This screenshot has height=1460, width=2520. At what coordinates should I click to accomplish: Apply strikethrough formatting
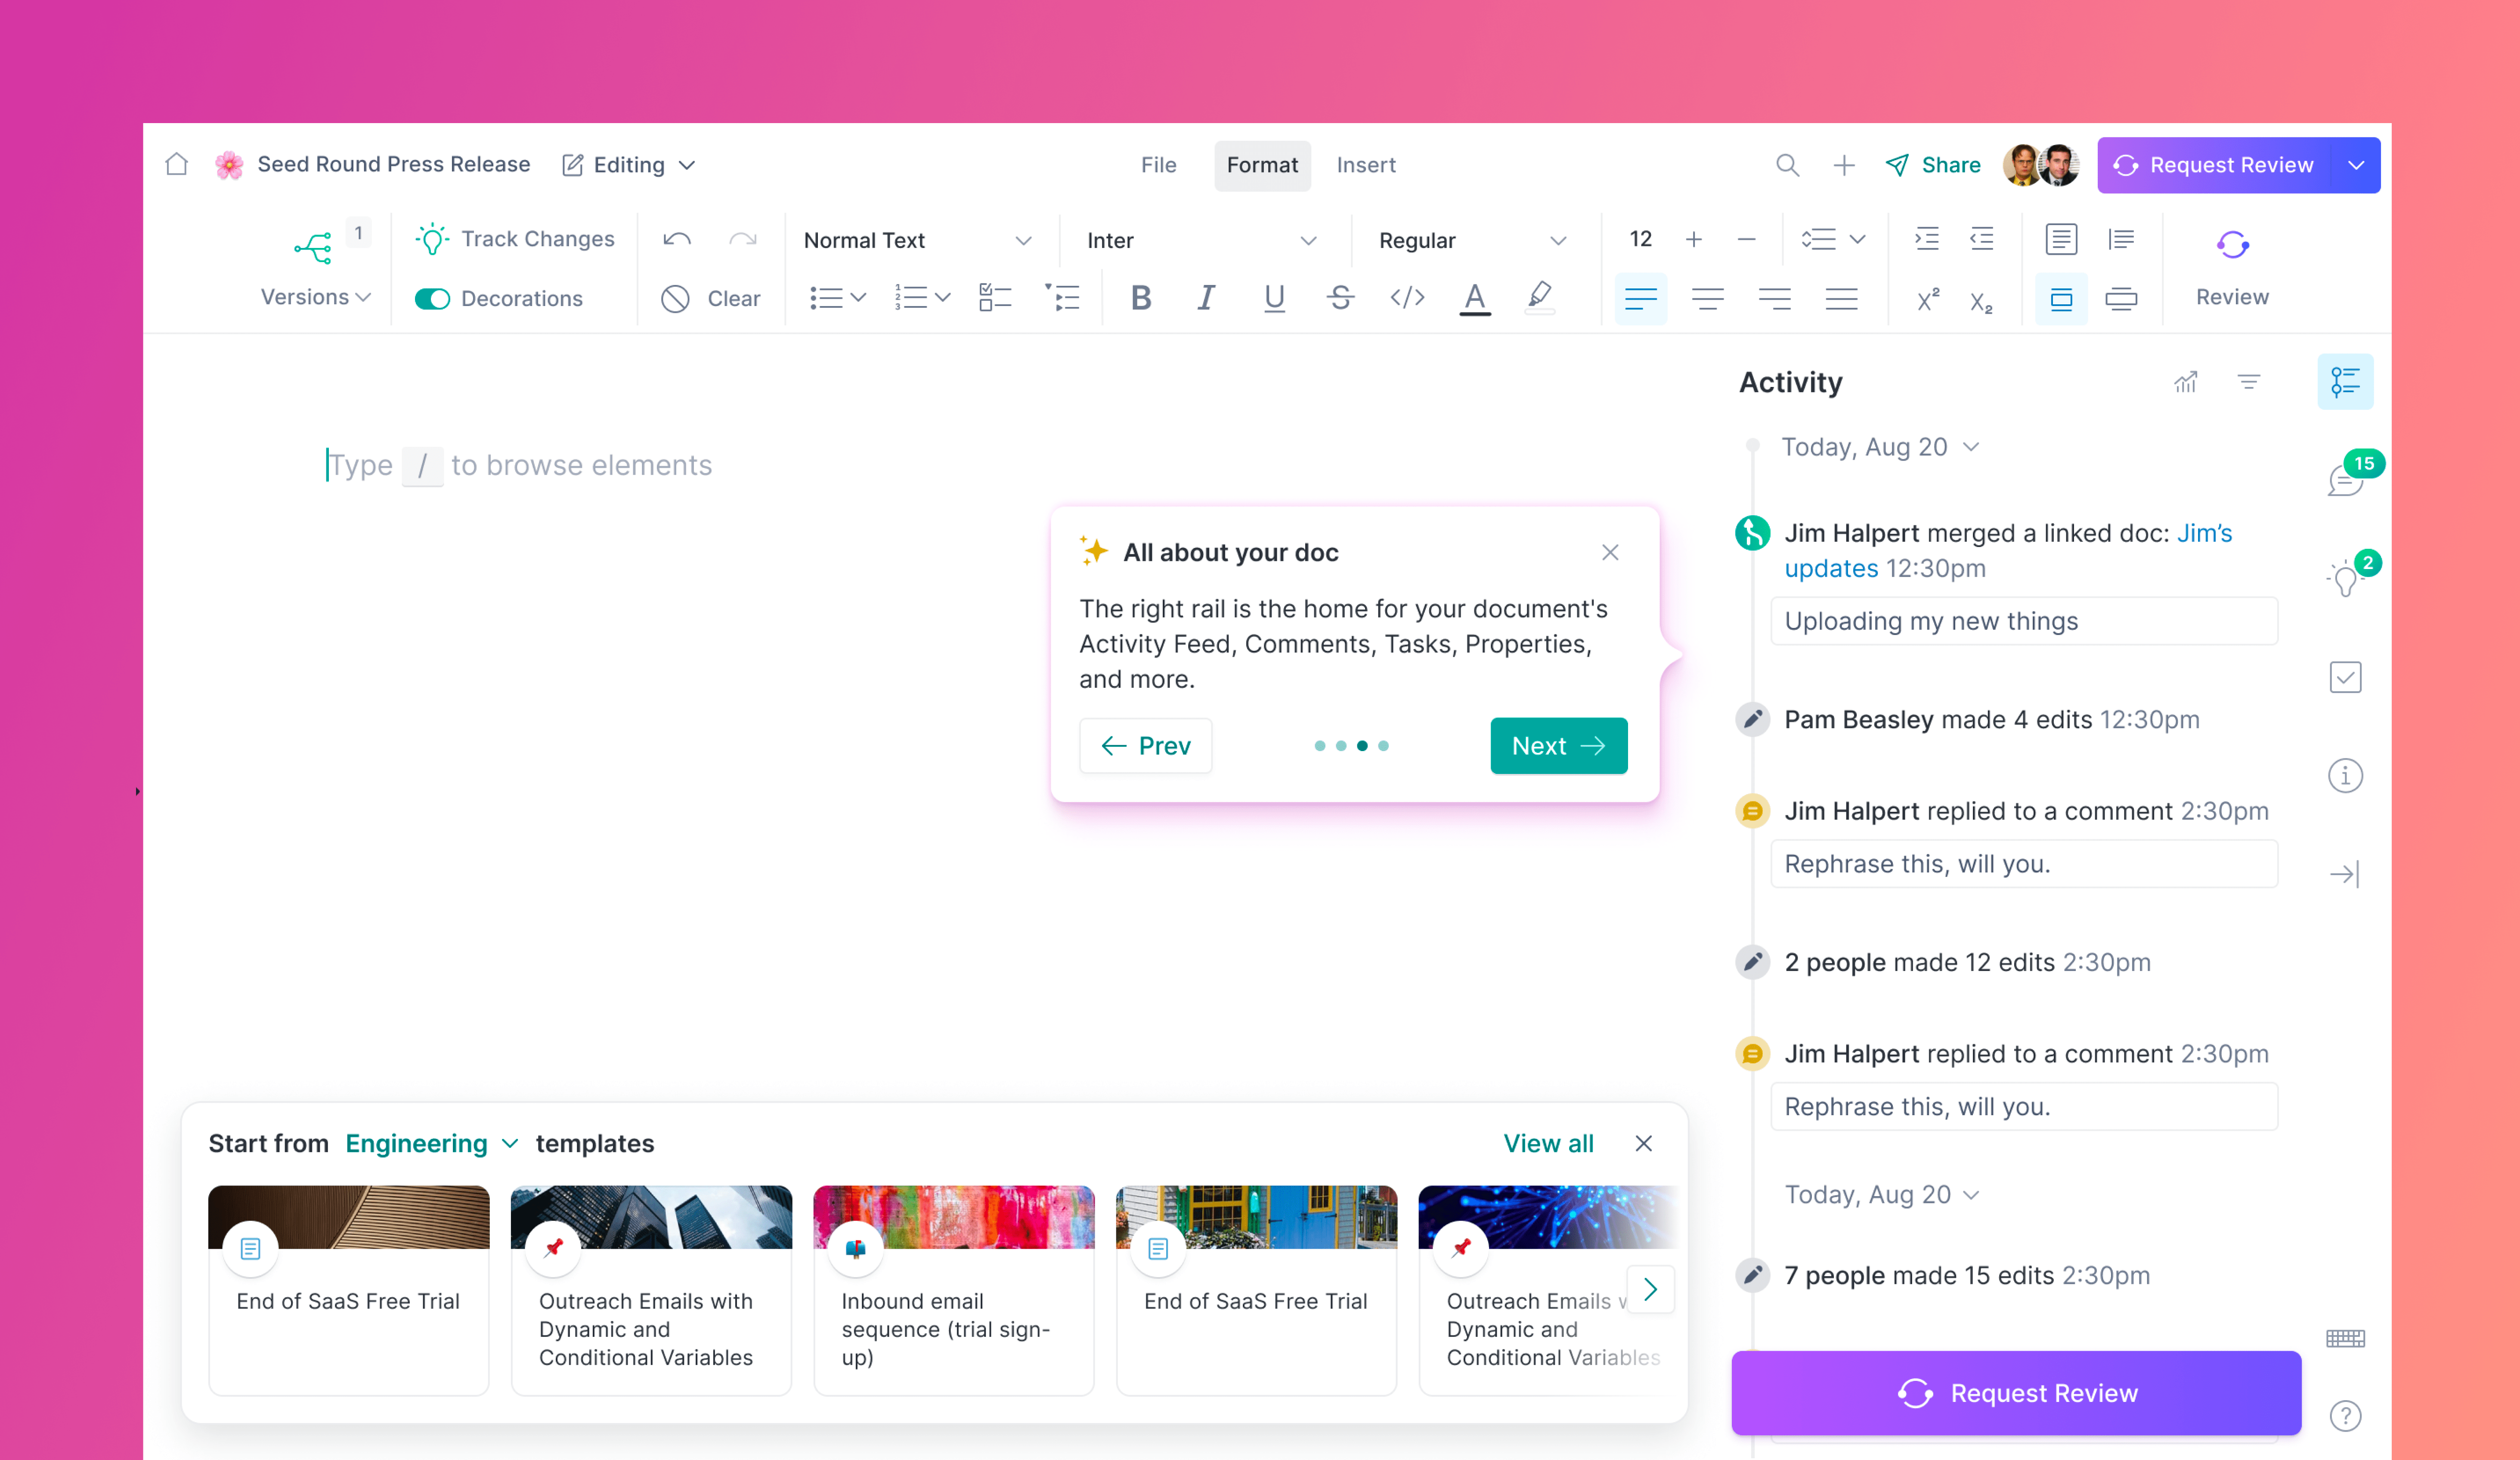click(x=1340, y=298)
